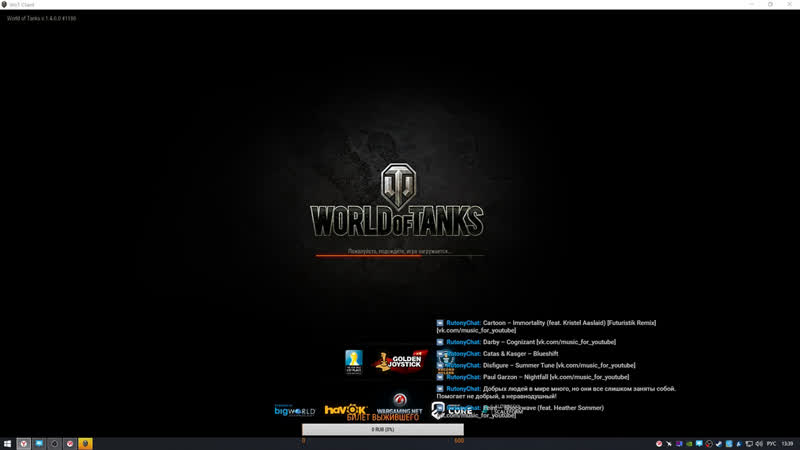Image resolution: width=800 pixels, height=450 pixels.
Task: Click the WoT Client window title
Action: pos(21,5)
